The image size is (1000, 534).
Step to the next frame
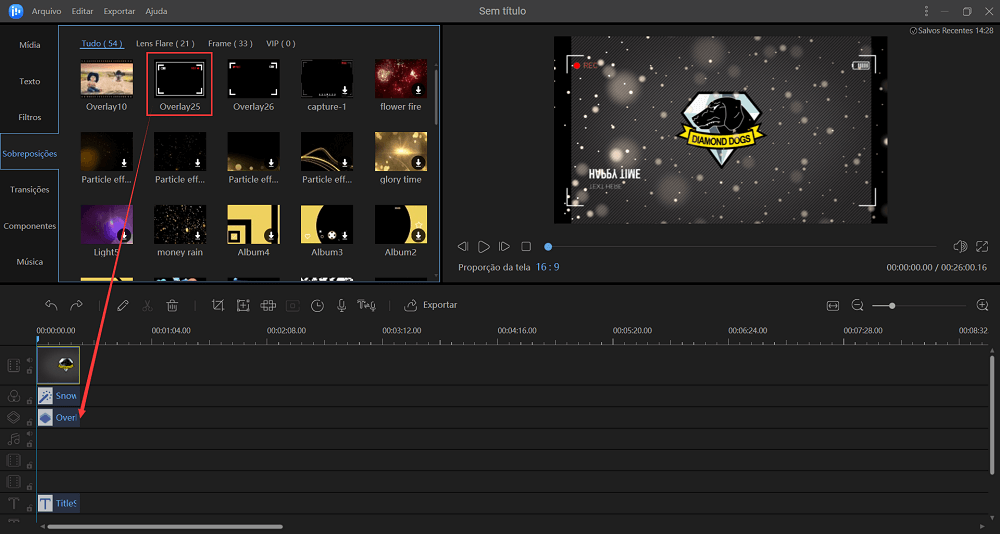coord(504,246)
